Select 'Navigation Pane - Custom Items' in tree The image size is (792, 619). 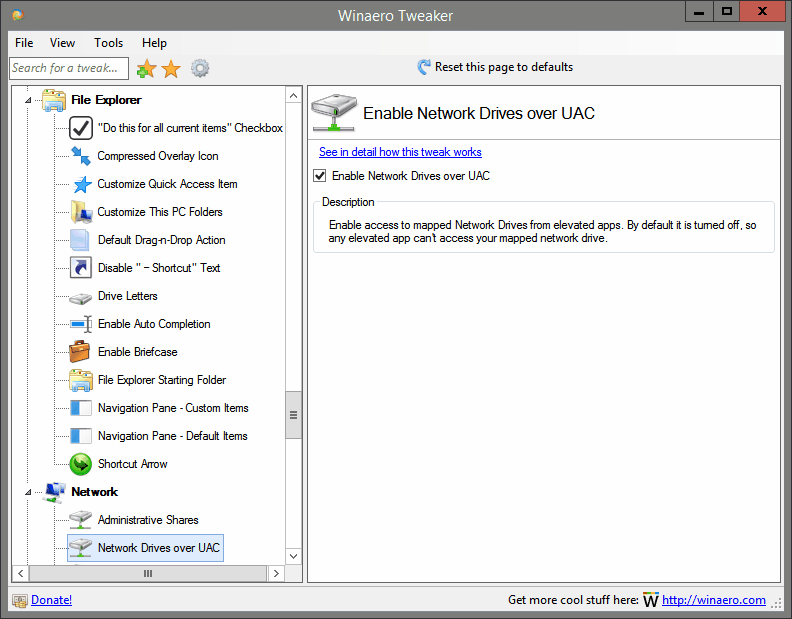point(173,408)
